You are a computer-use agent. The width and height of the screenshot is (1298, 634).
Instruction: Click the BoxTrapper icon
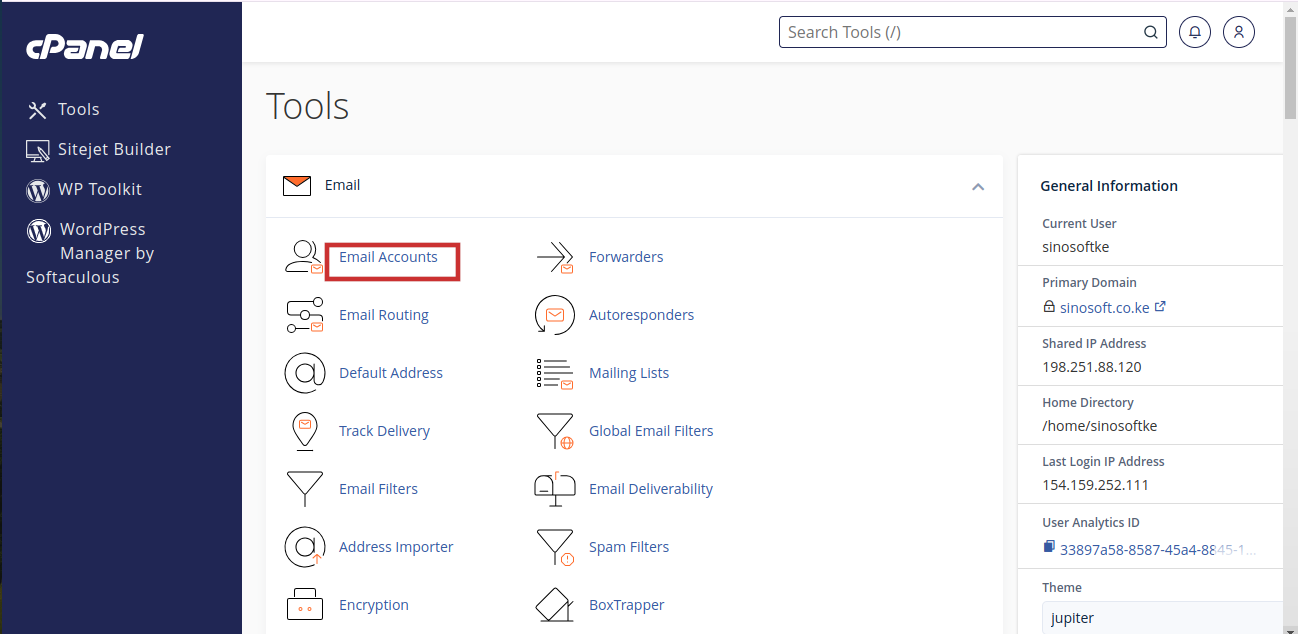555,605
